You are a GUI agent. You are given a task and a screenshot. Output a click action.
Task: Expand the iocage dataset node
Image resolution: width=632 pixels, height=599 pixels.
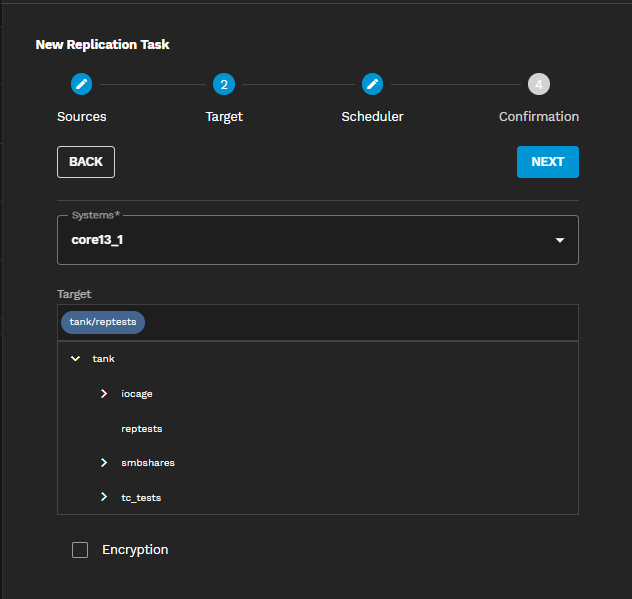(x=104, y=394)
